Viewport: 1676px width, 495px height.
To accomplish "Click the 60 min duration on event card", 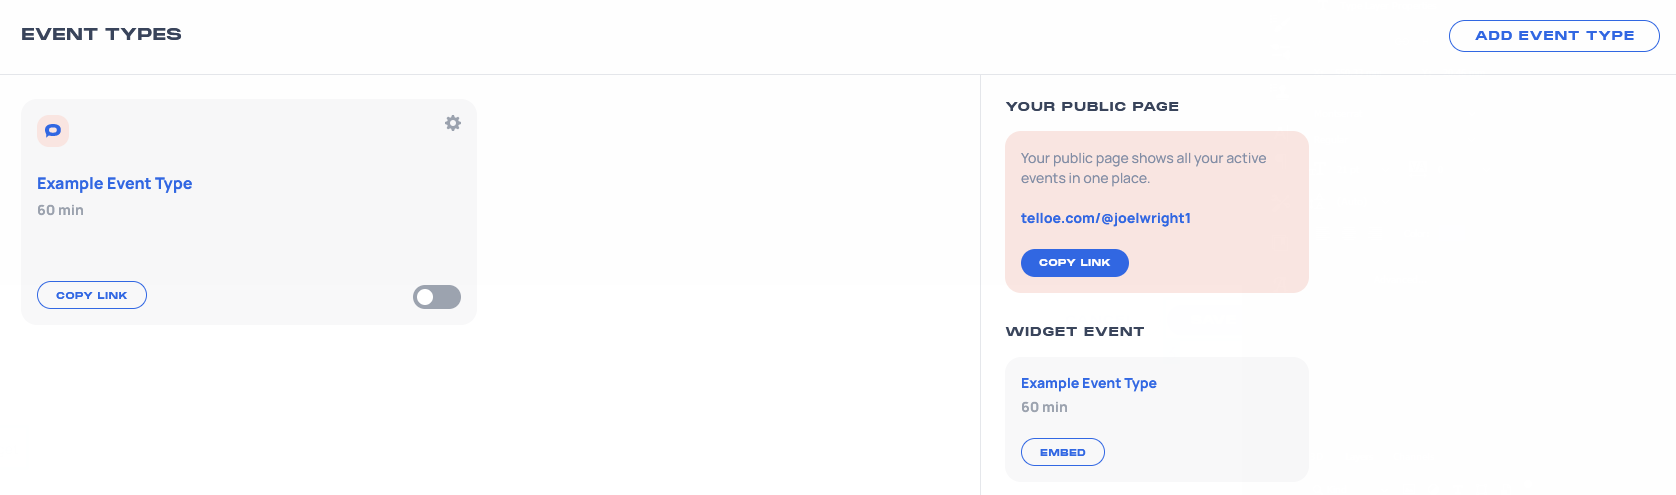I will click(60, 210).
